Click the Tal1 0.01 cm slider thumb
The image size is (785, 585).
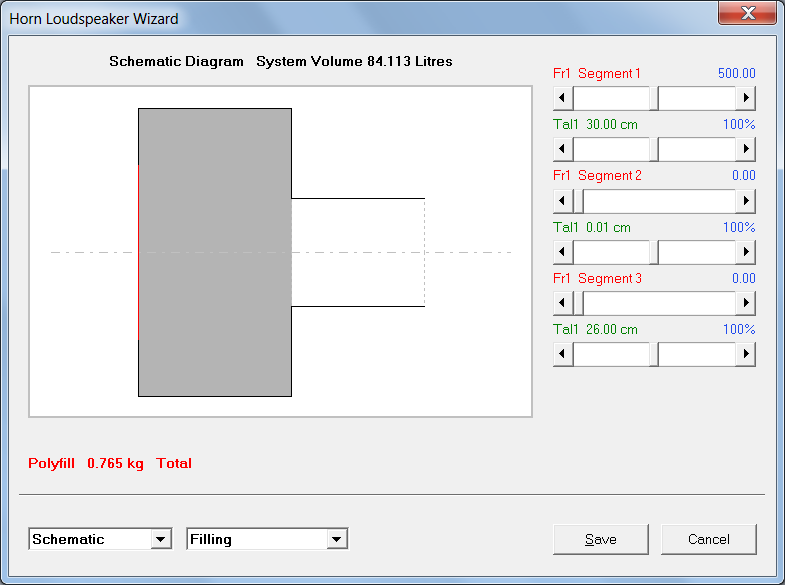point(654,252)
